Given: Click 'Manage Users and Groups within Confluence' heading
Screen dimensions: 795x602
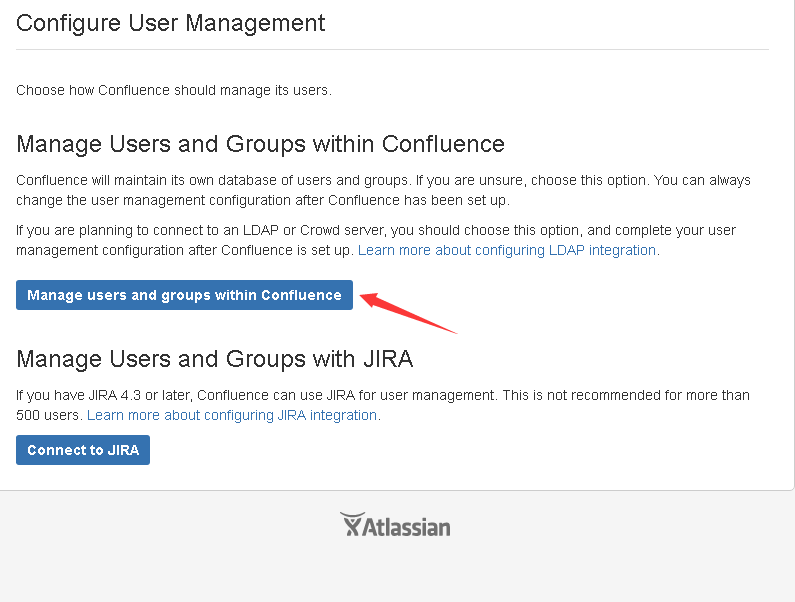Looking at the screenshot, I should point(261,144).
